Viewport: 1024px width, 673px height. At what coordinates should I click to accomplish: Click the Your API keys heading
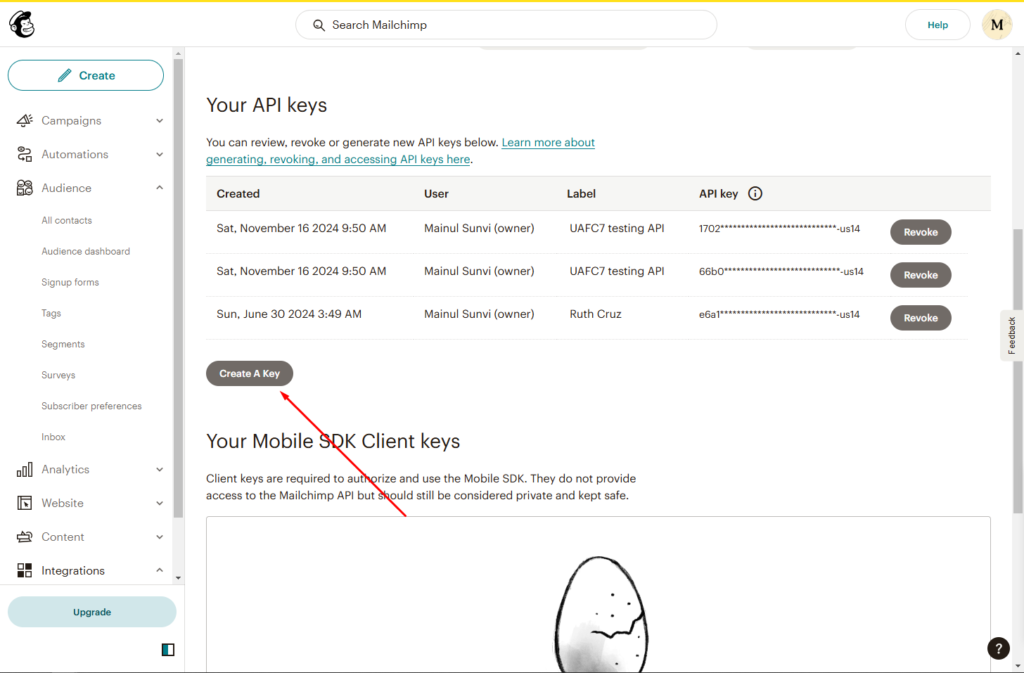pyautogui.click(x=266, y=105)
